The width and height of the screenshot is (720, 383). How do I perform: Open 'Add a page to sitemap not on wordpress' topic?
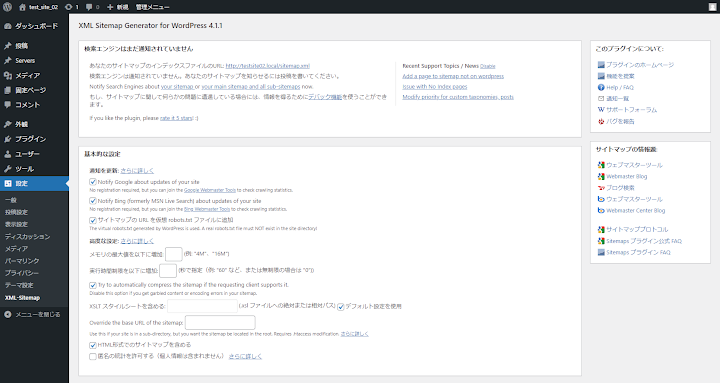[x=453, y=76]
